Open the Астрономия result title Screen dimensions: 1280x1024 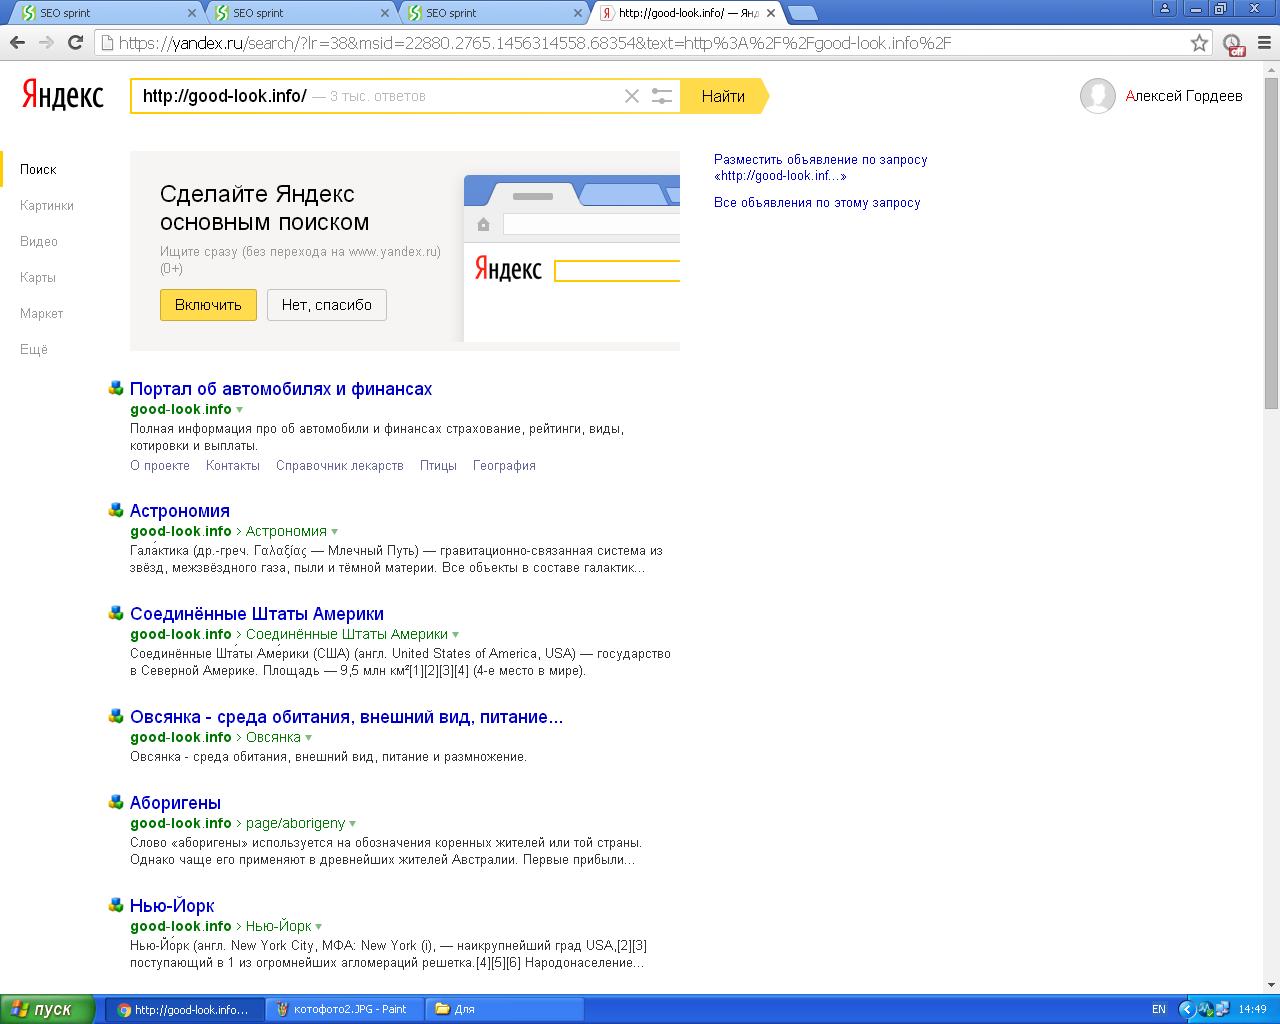(180, 510)
